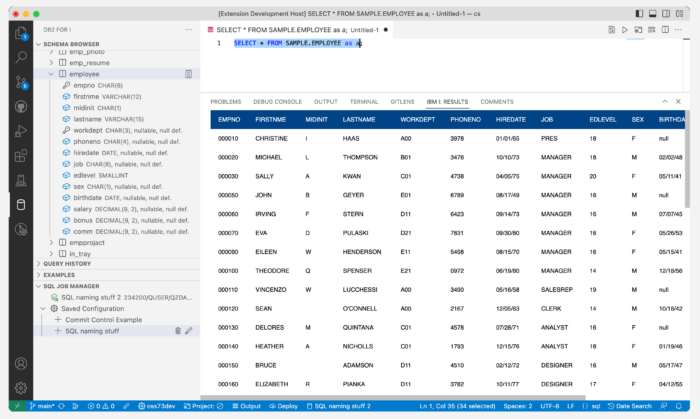700x419 pixels.
Task: Synchronize changes icon in status bar
Action: (62, 406)
